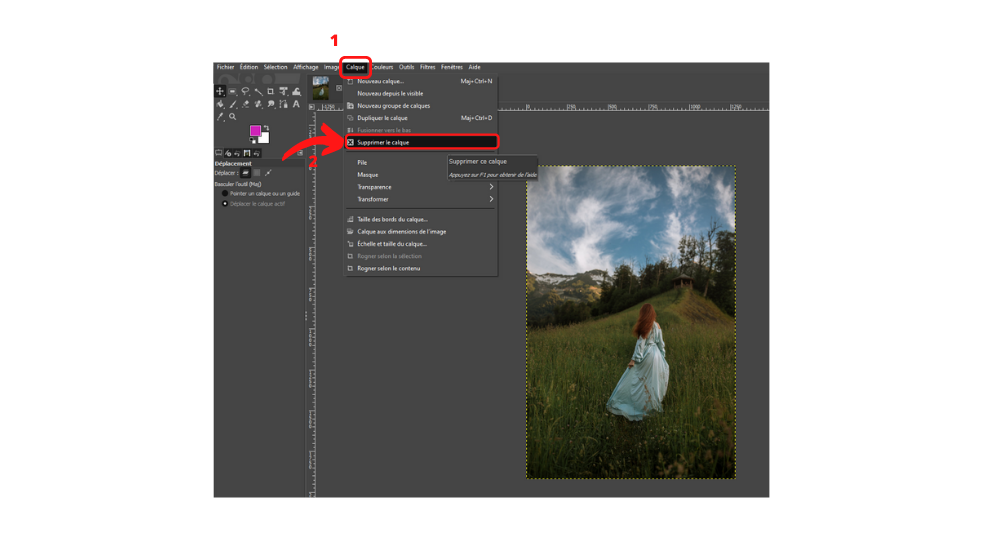Select the Text tool letter A
The image size is (1000, 560).
[x=296, y=104]
